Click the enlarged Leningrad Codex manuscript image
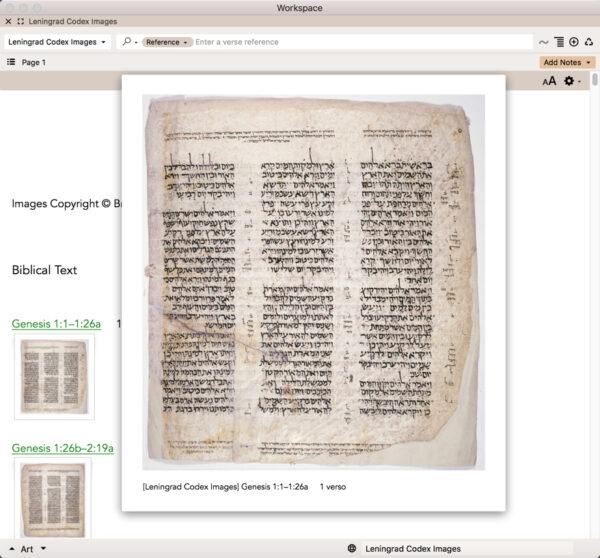This screenshot has height=558, width=600. [x=313, y=282]
